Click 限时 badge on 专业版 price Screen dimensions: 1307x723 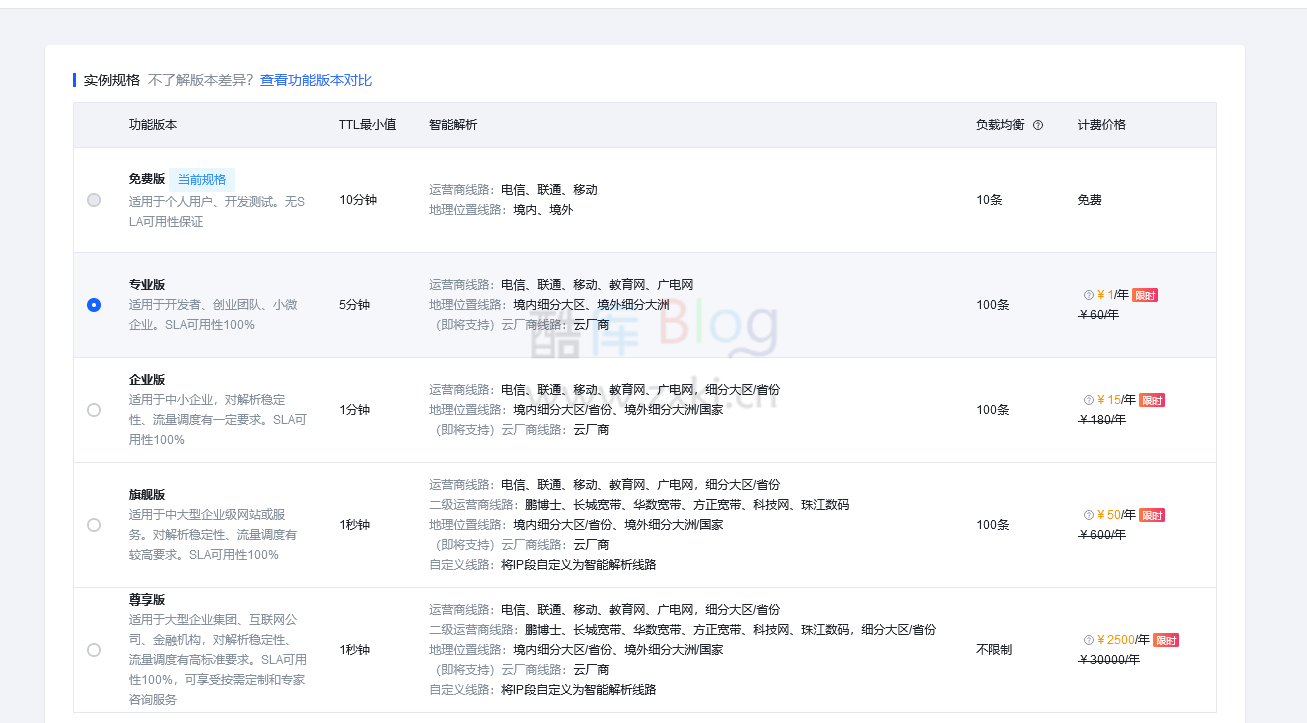pyautogui.click(x=1145, y=296)
